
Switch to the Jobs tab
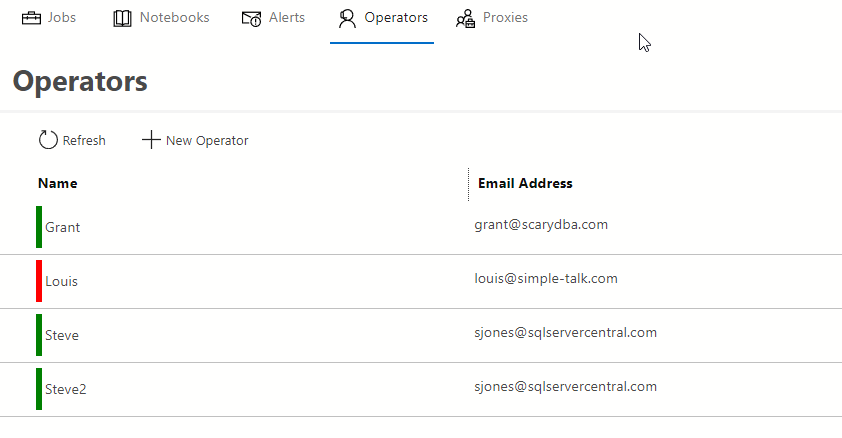tap(60, 18)
